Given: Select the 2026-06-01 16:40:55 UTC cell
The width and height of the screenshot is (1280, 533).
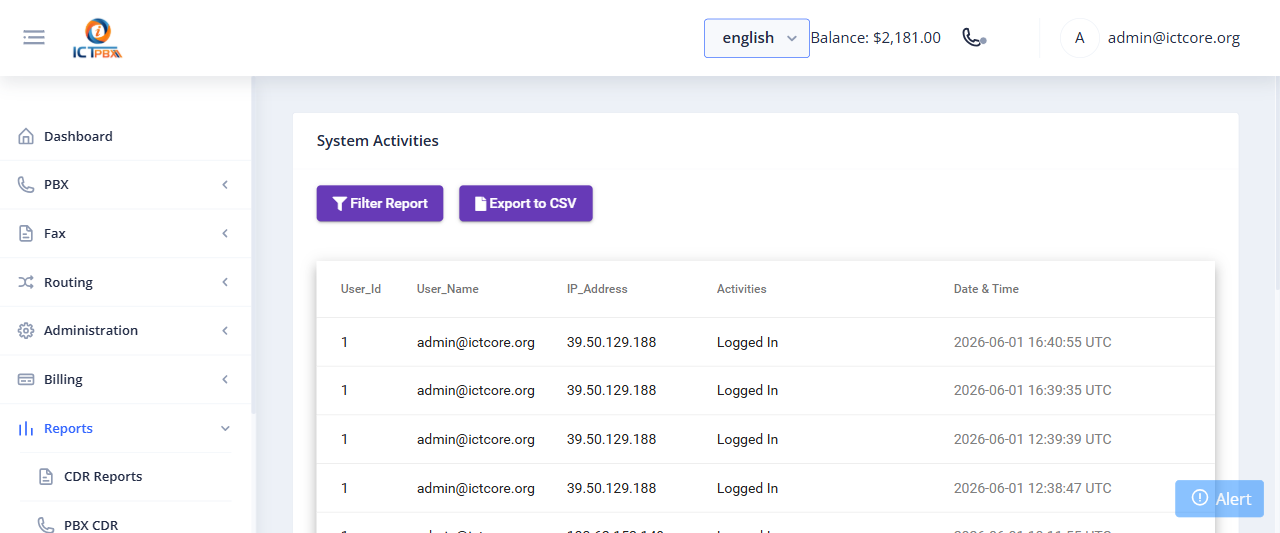Looking at the screenshot, I should tap(1033, 342).
